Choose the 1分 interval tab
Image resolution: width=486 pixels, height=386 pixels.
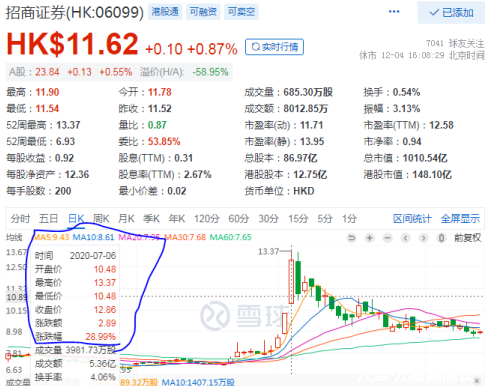click(x=349, y=219)
